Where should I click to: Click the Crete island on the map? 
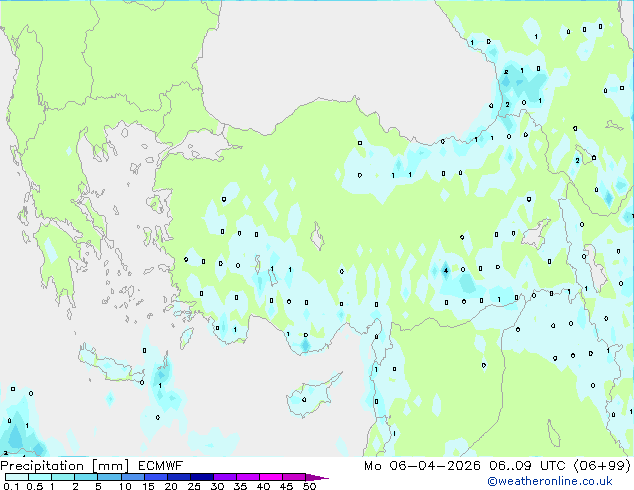pyautogui.click(x=110, y=366)
